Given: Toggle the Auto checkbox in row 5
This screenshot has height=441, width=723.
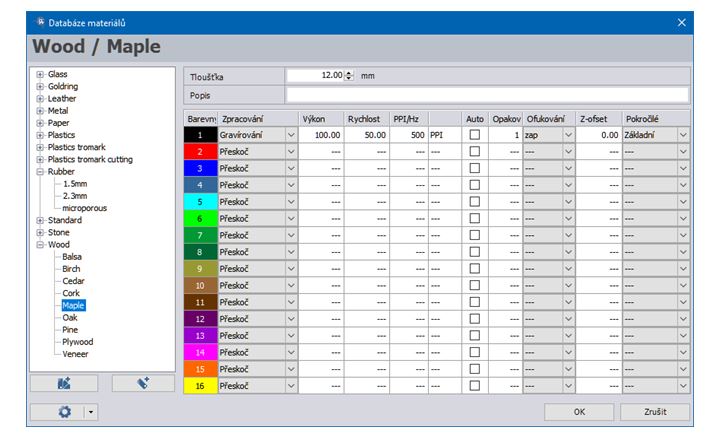Looking at the screenshot, I should click(475, 201).
